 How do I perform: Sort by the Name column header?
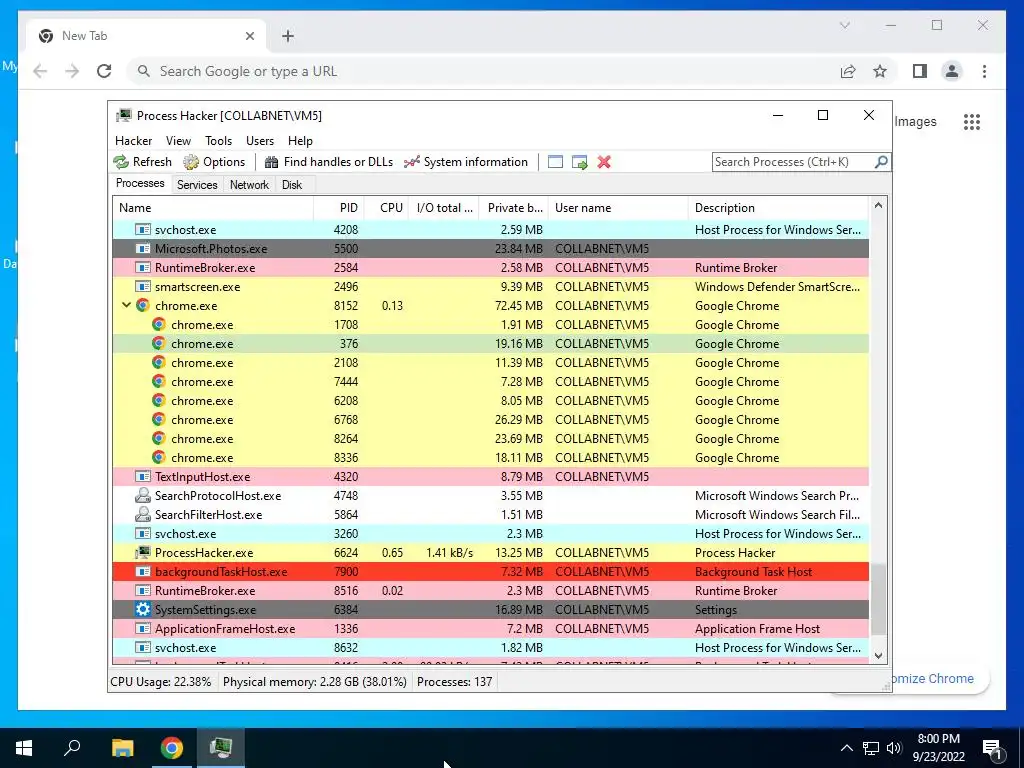213,208
